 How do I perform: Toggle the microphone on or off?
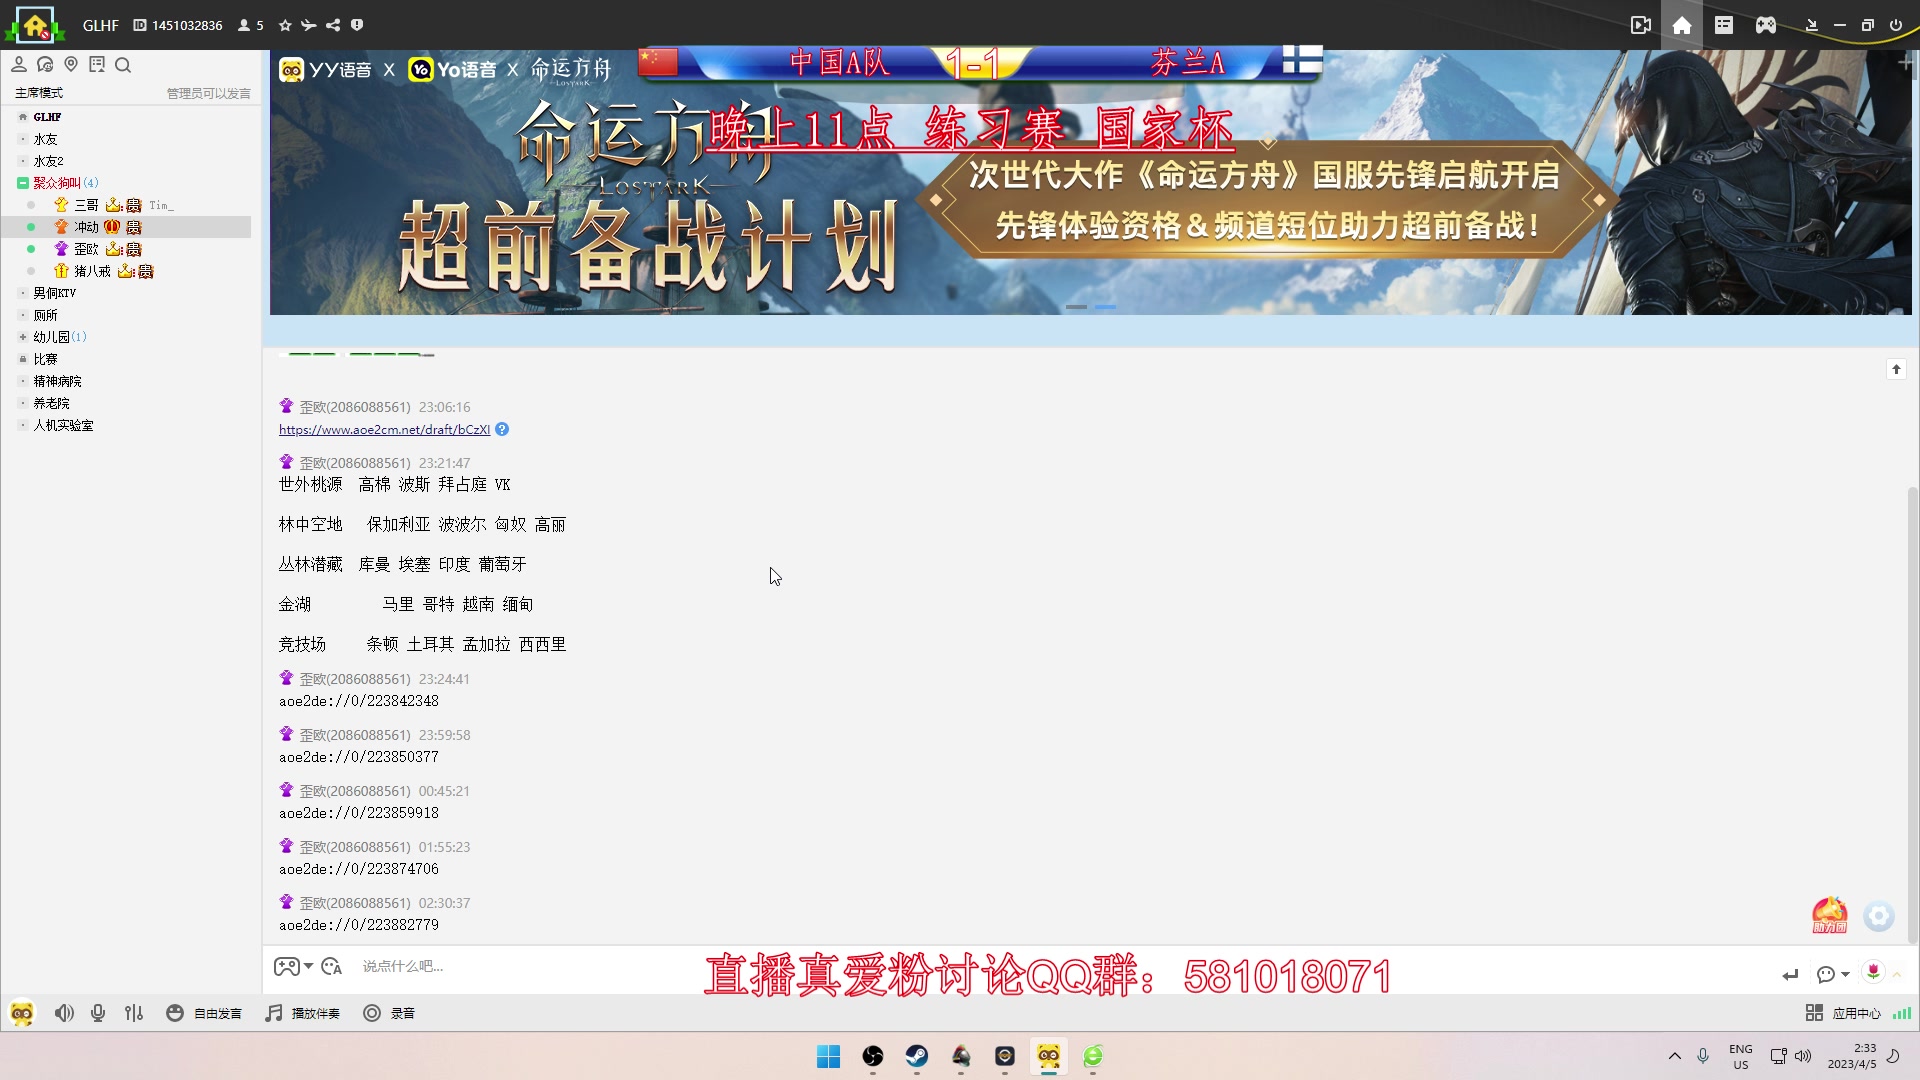[x=98, y=1013]
